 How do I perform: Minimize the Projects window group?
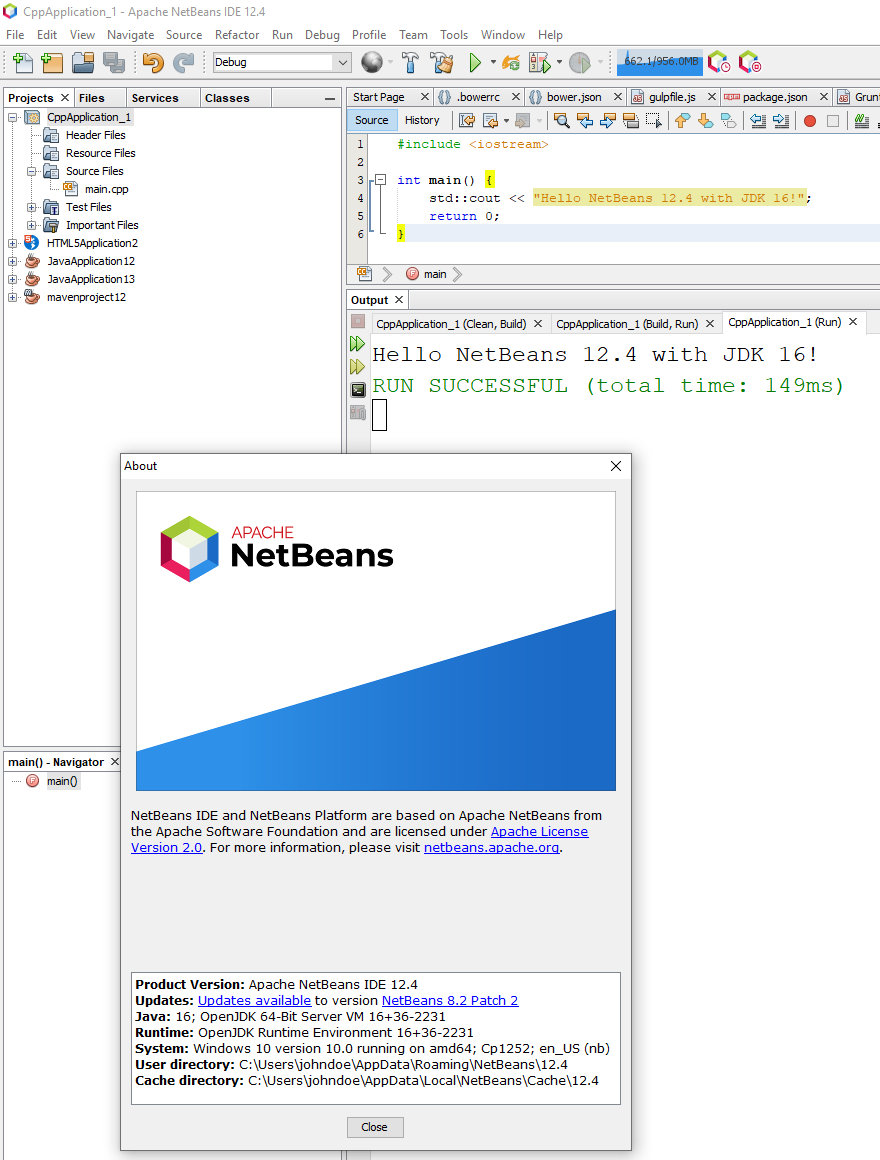click(x=330, y=98)
